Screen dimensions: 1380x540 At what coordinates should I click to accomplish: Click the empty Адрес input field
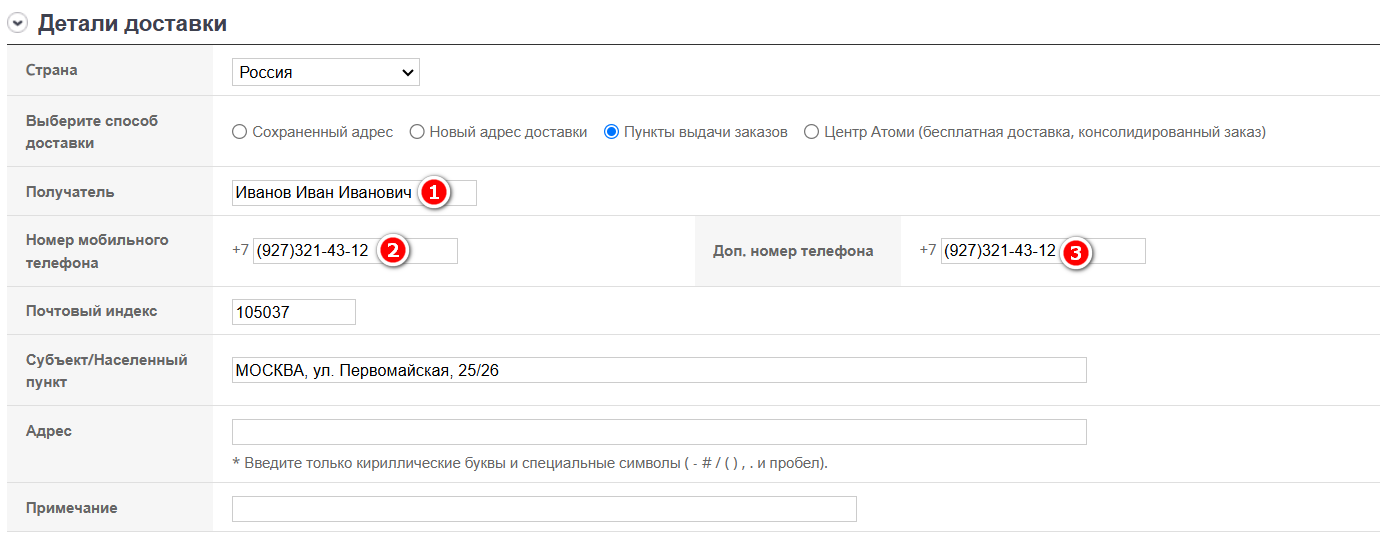pyautogui.click(x=658, y=432)
